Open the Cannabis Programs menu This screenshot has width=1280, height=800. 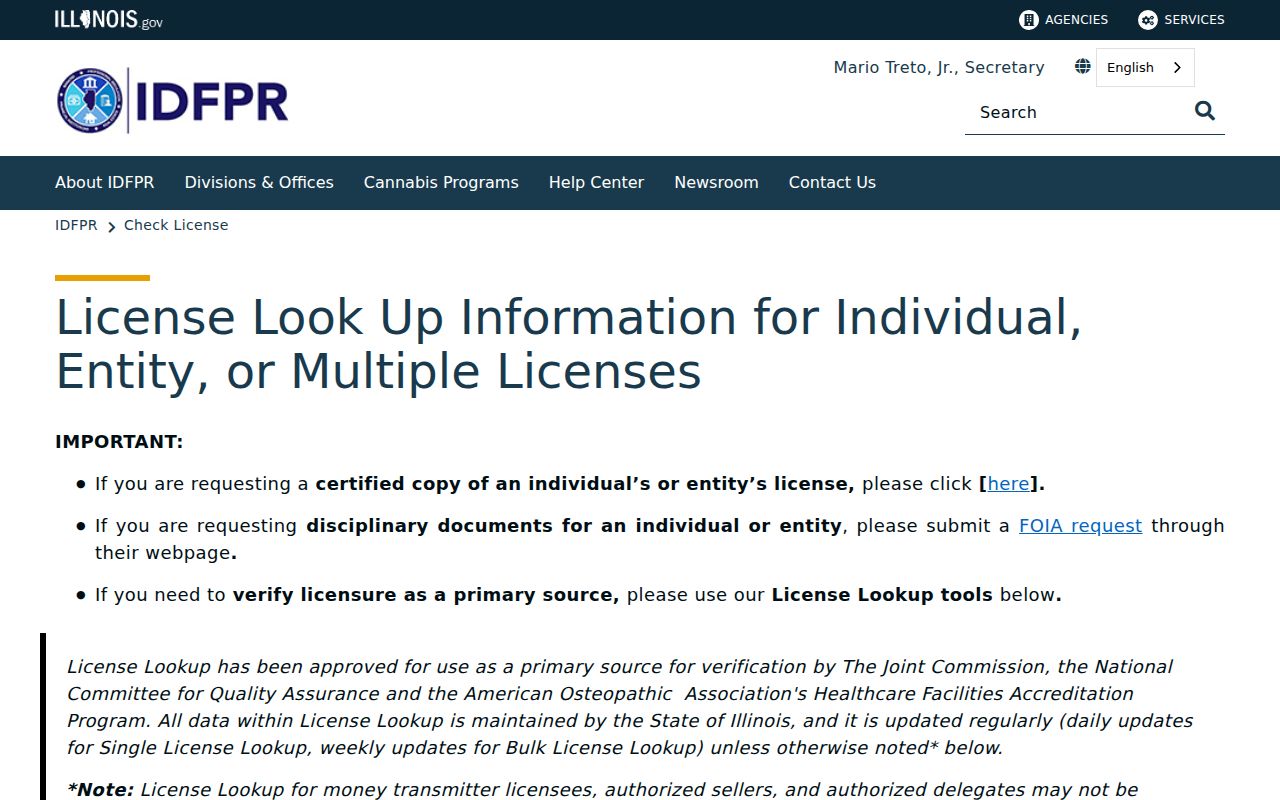tap(441, 182)
